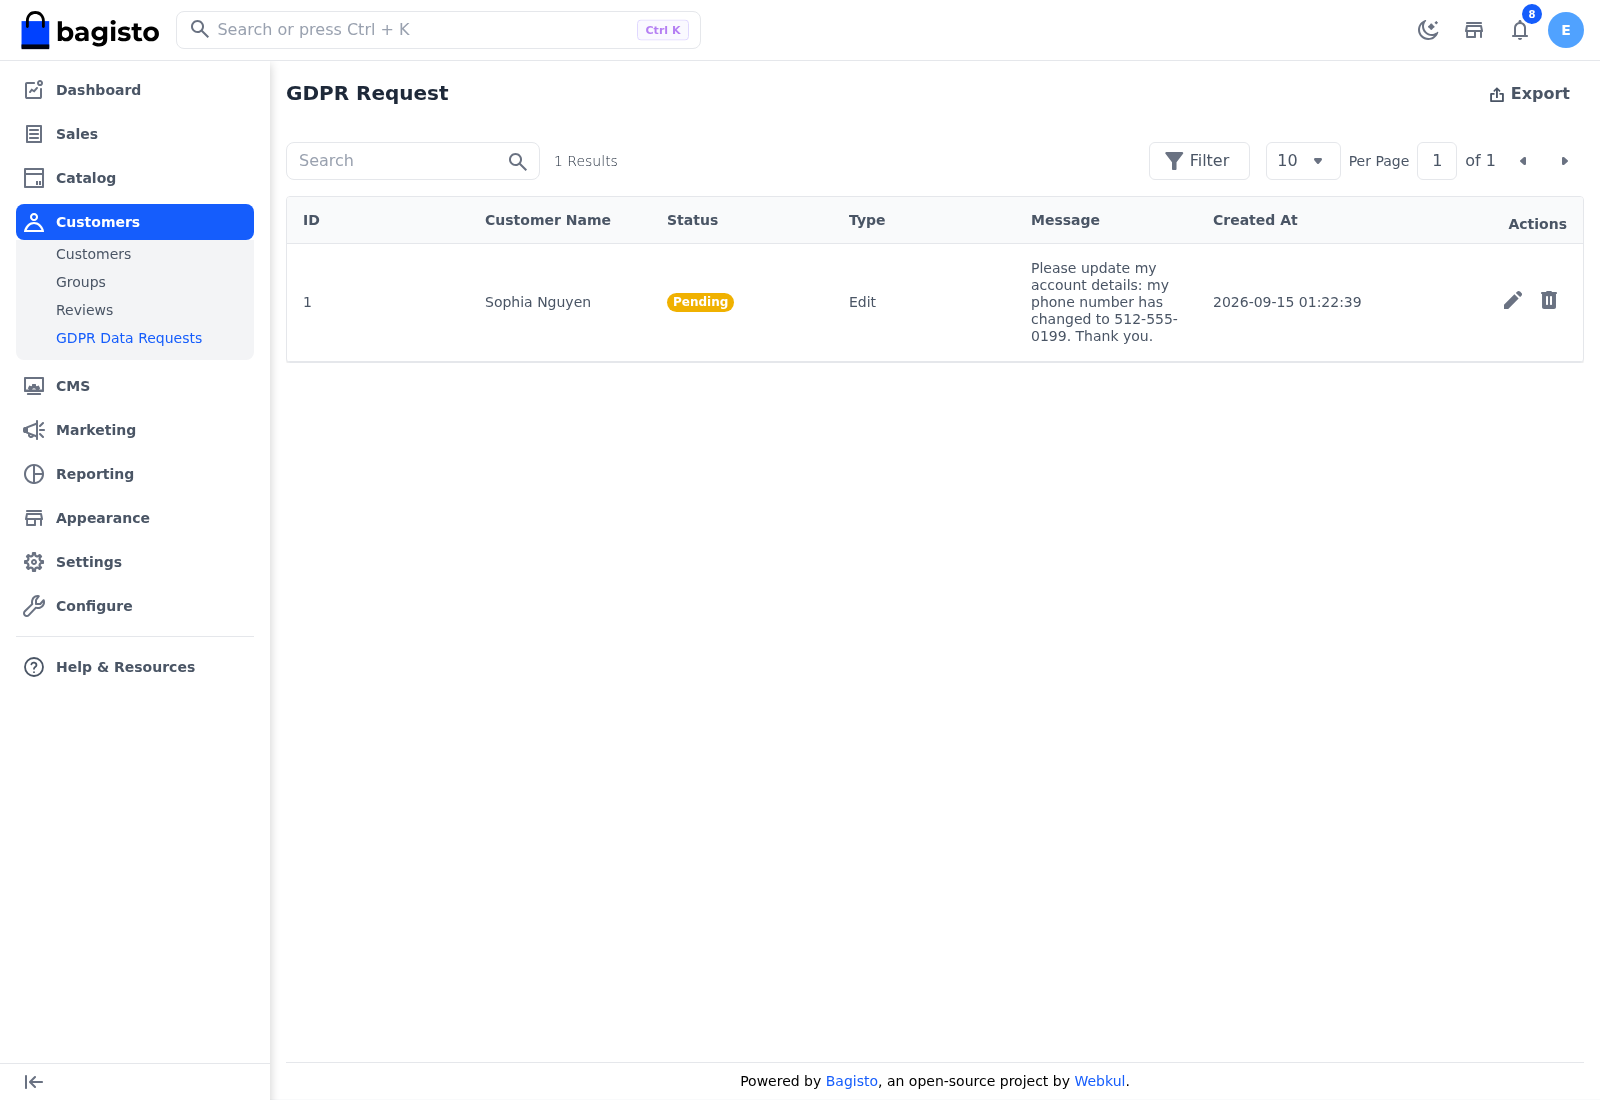Open the Dashboard menu
The image size is (1600, 1100).
click(x=135, y=90)
